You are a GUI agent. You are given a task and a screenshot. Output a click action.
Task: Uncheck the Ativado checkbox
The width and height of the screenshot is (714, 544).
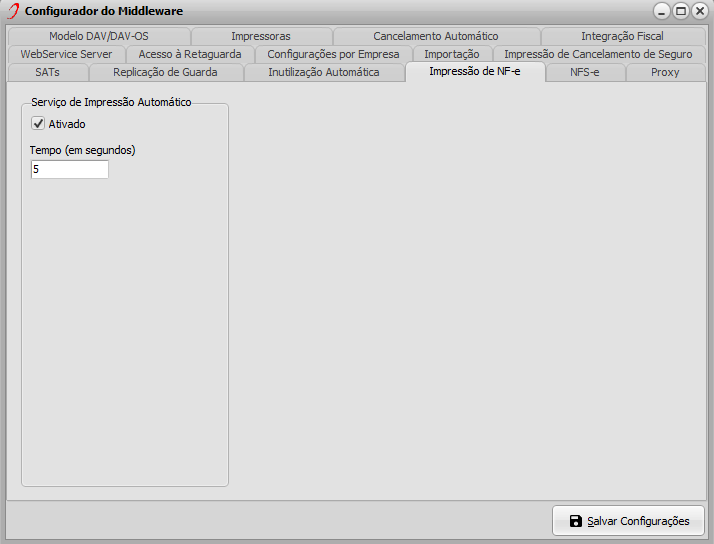pos(39,124)
